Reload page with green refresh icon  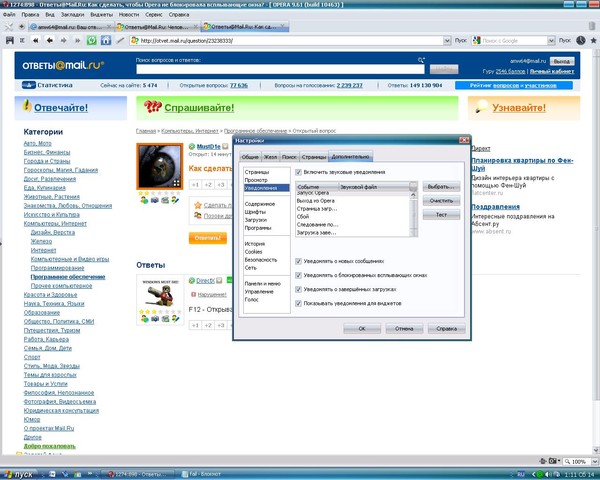91,40
